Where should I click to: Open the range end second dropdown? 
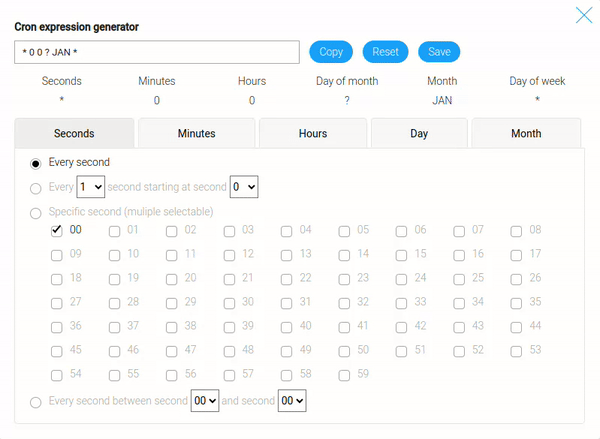292,401
